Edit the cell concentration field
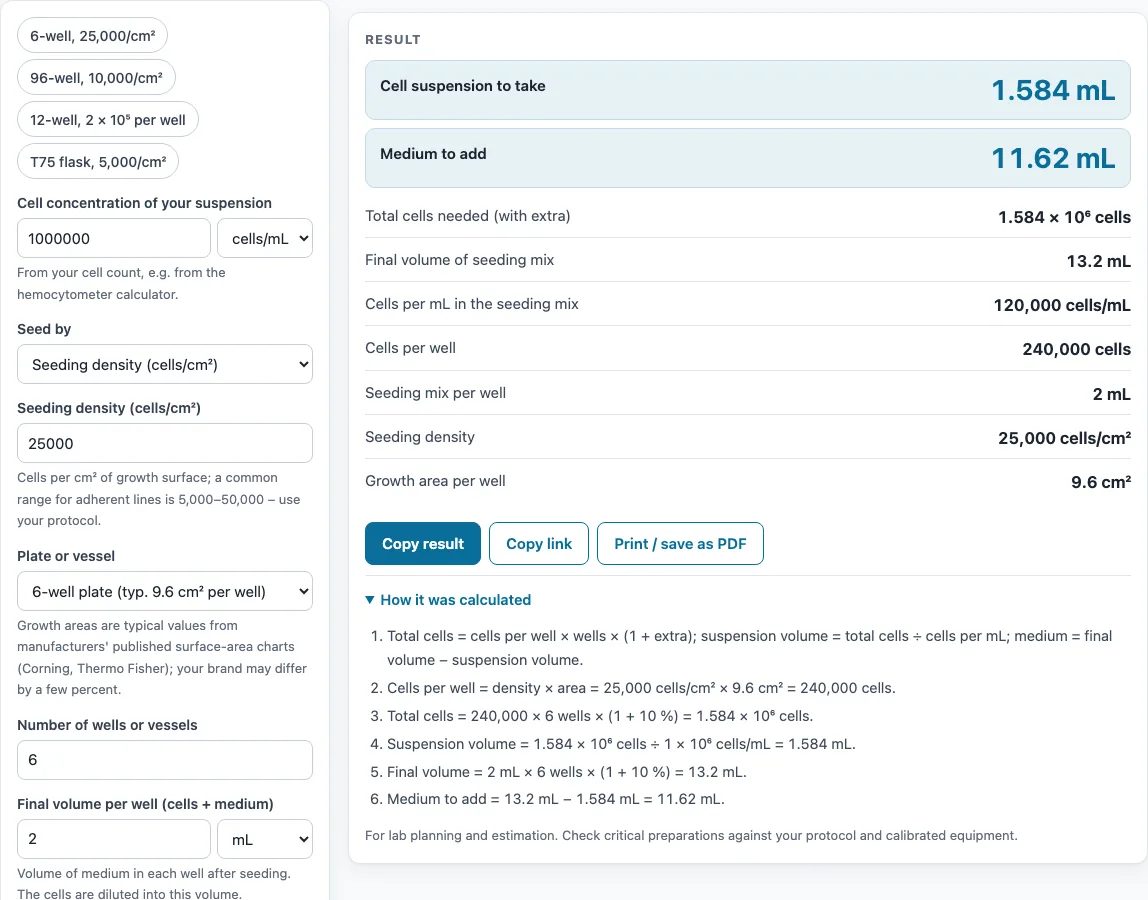 point(113,239)
